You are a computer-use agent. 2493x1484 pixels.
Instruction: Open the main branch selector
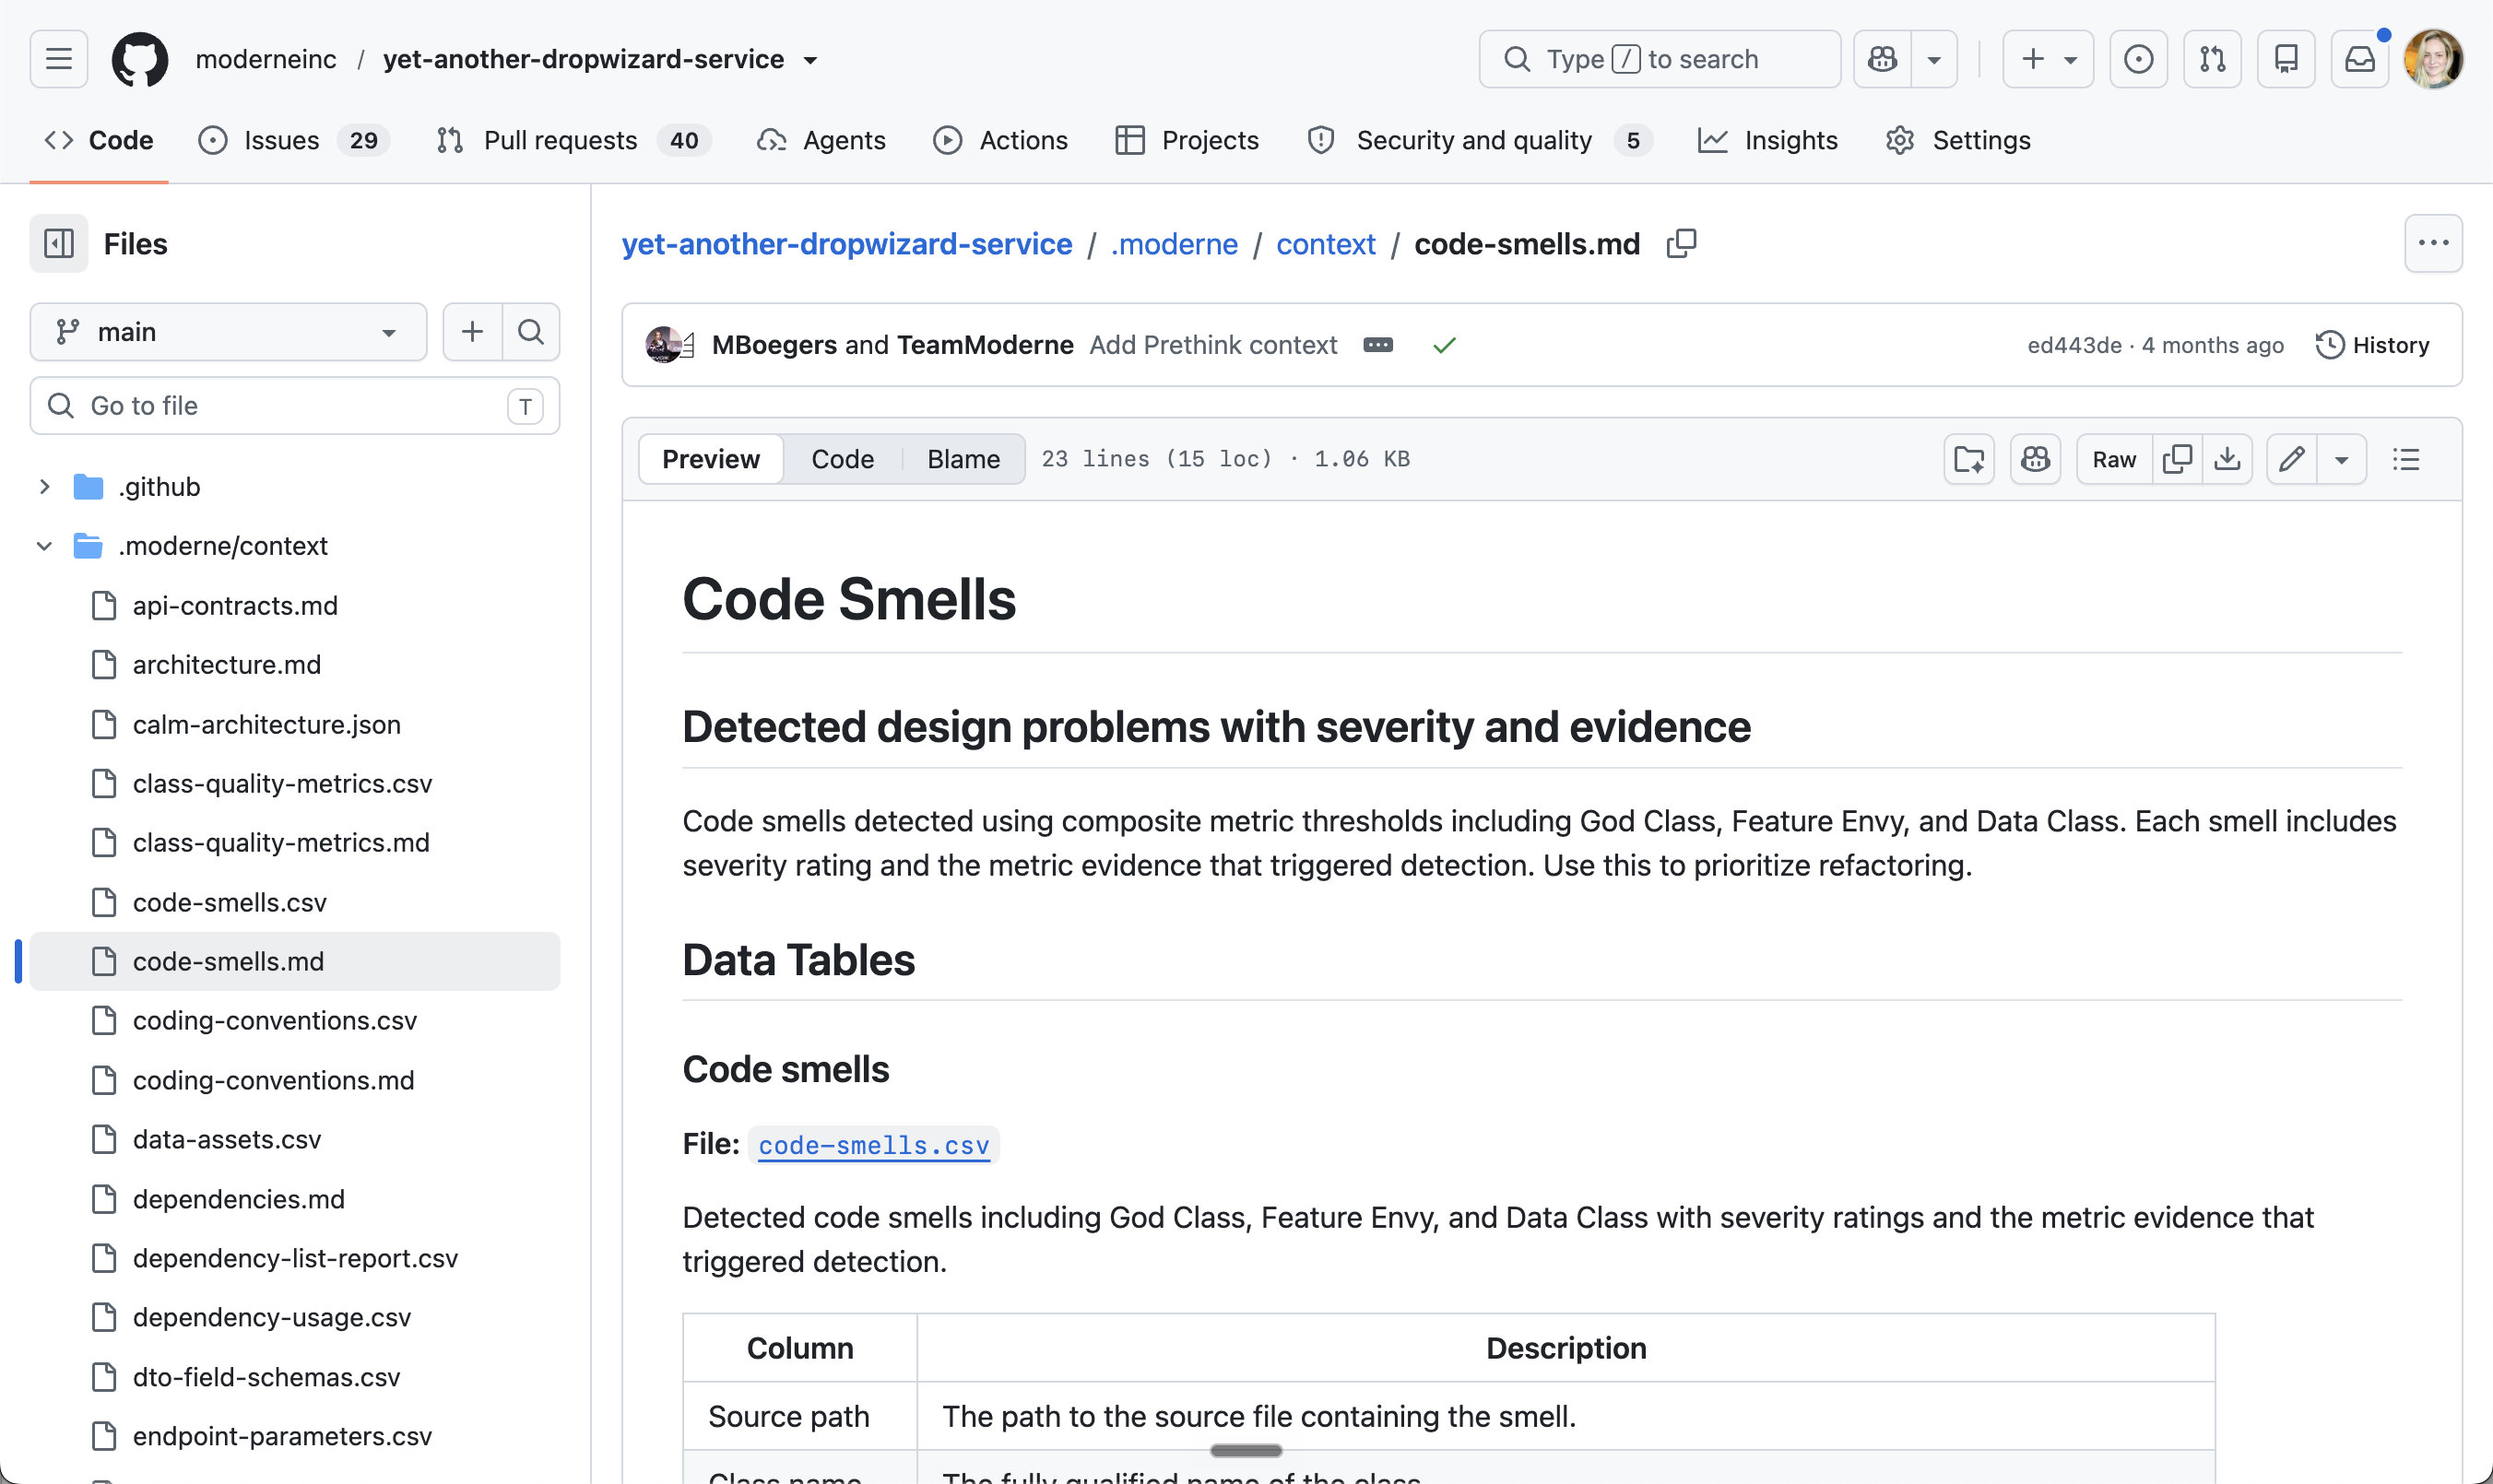(228, 331)
